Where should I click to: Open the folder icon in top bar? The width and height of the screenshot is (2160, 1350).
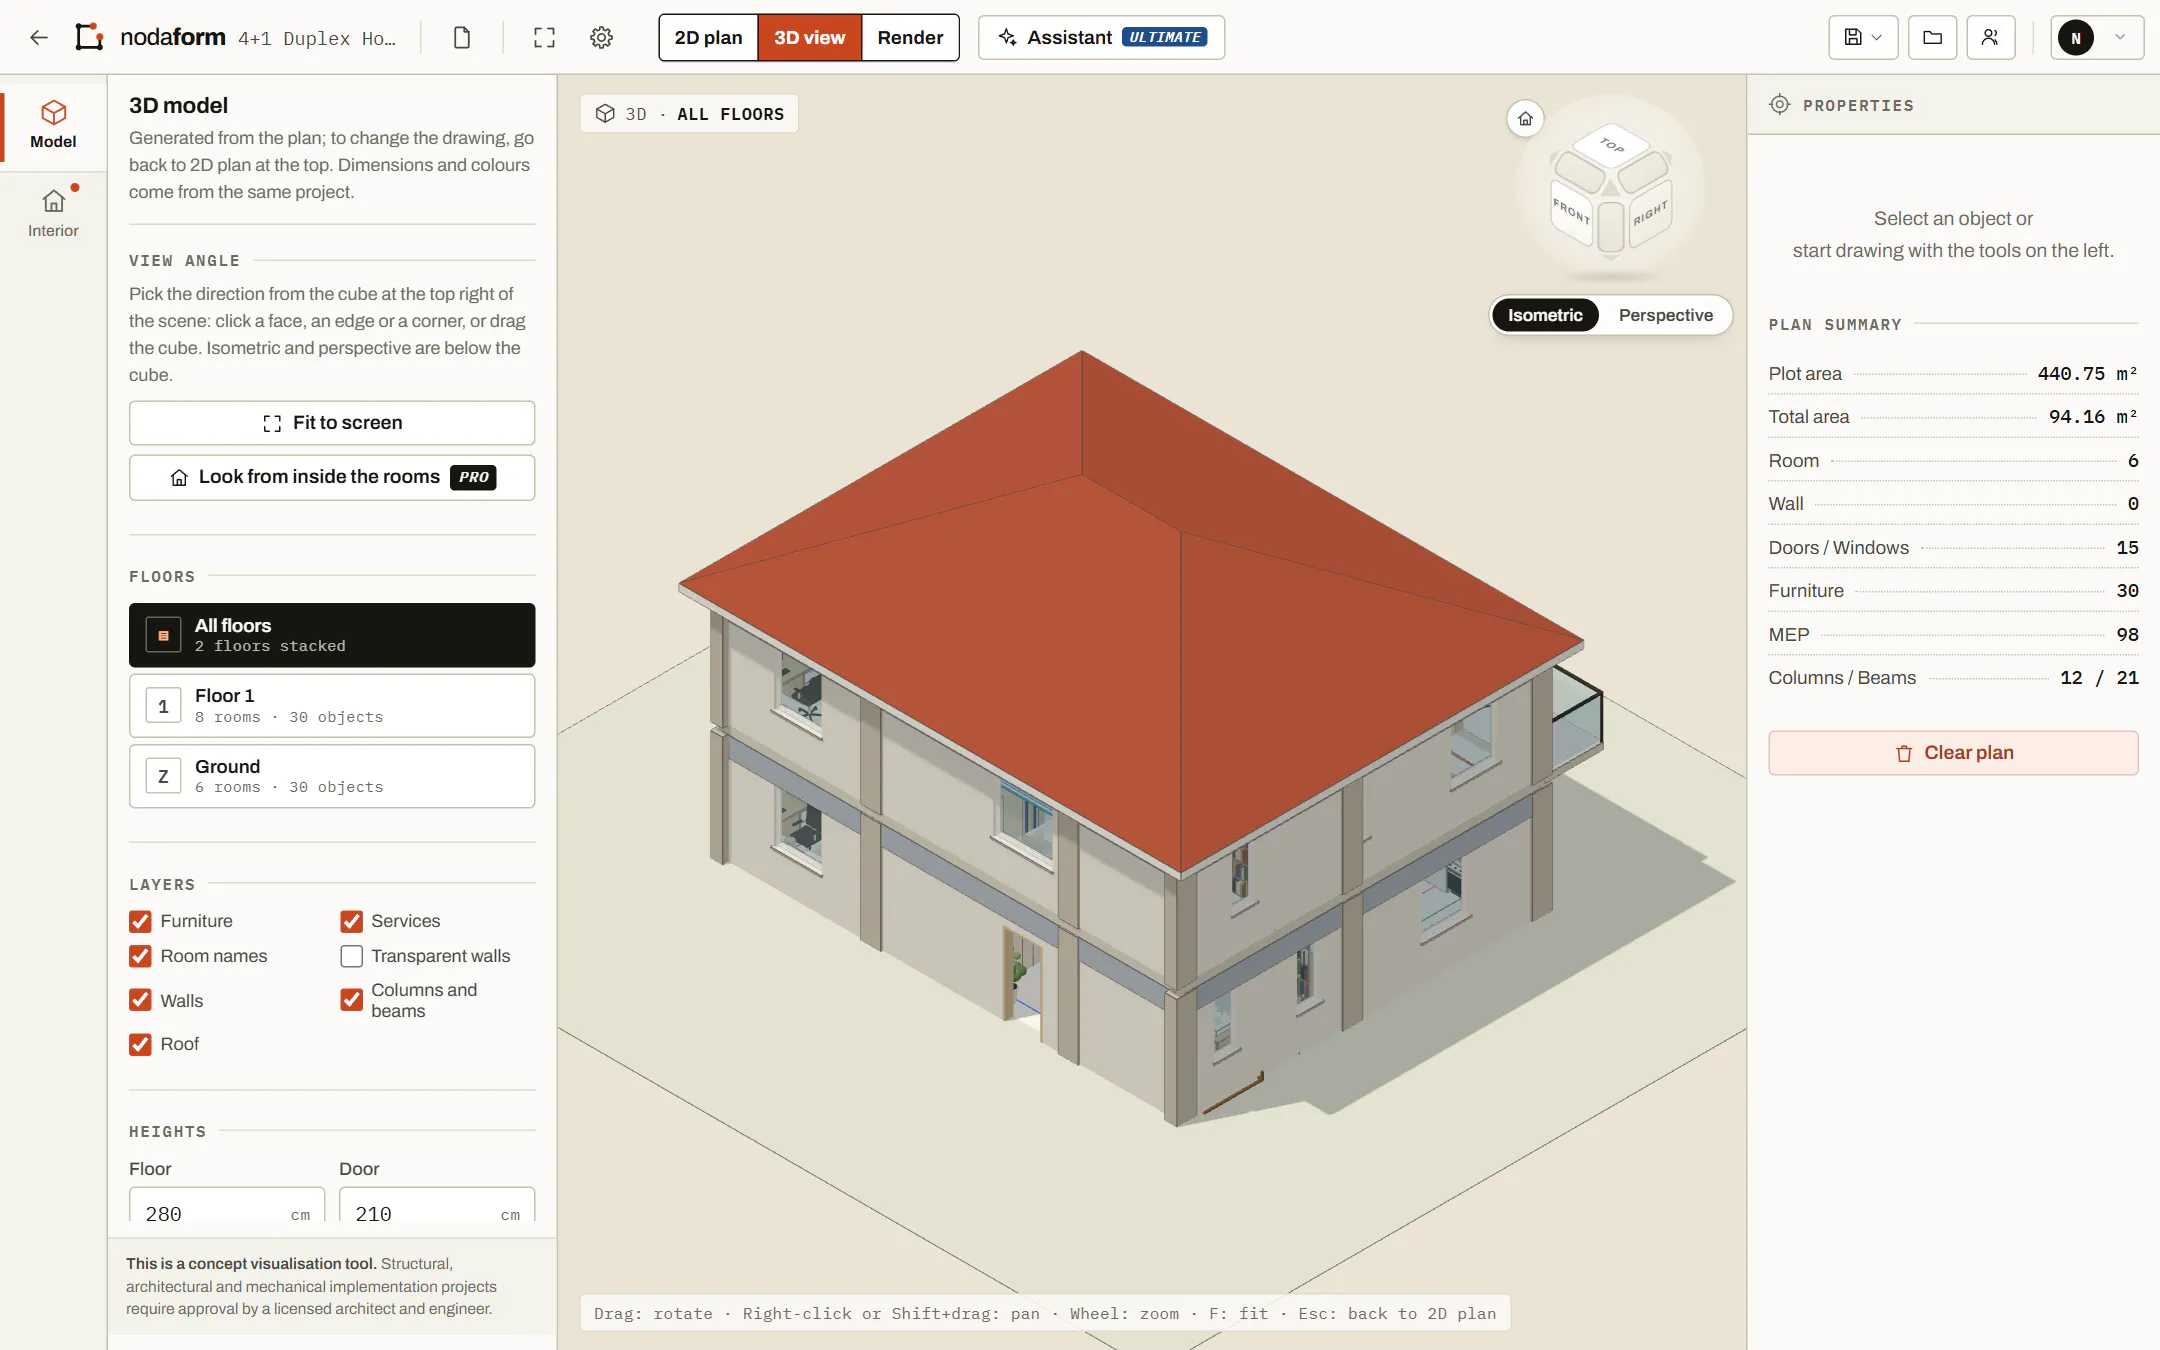tap(1932, 37)
